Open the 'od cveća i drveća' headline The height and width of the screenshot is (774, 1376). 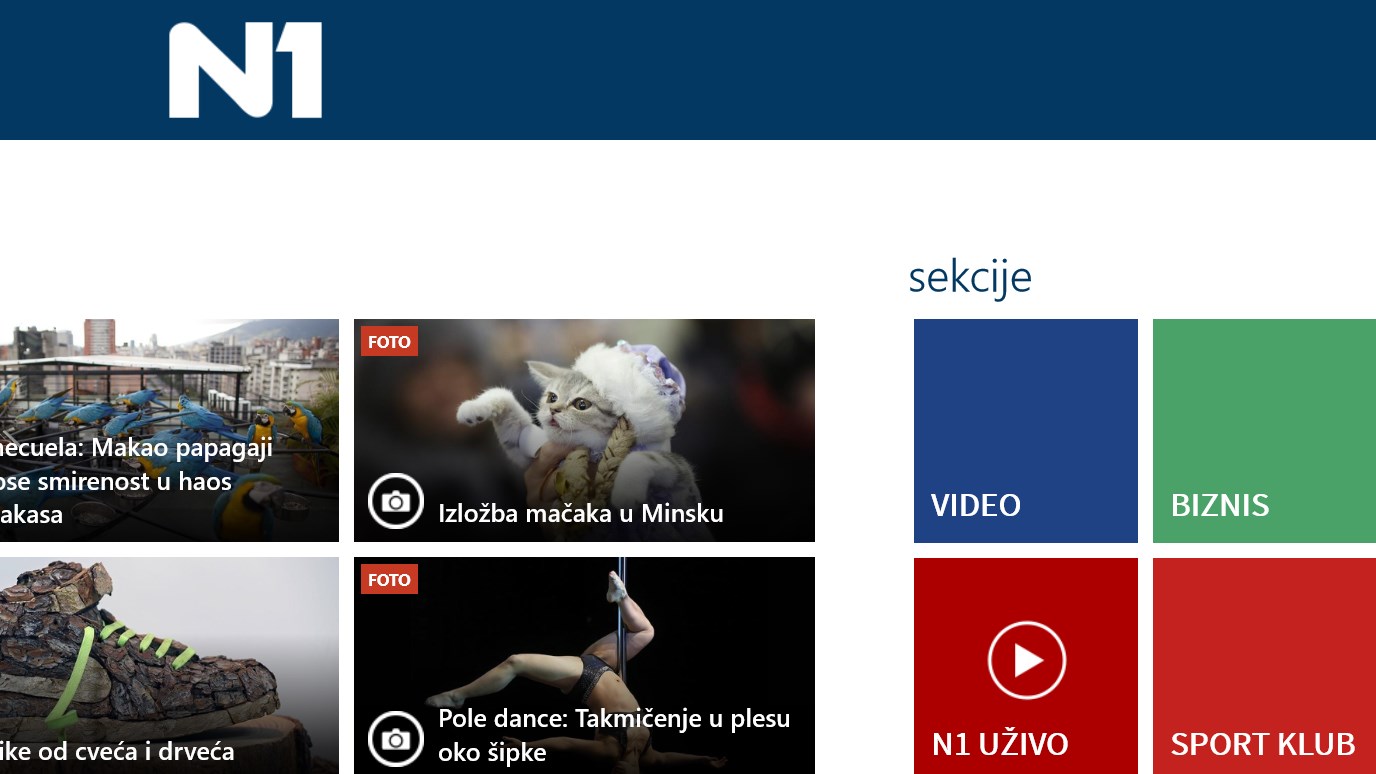(x=117, y=751)
